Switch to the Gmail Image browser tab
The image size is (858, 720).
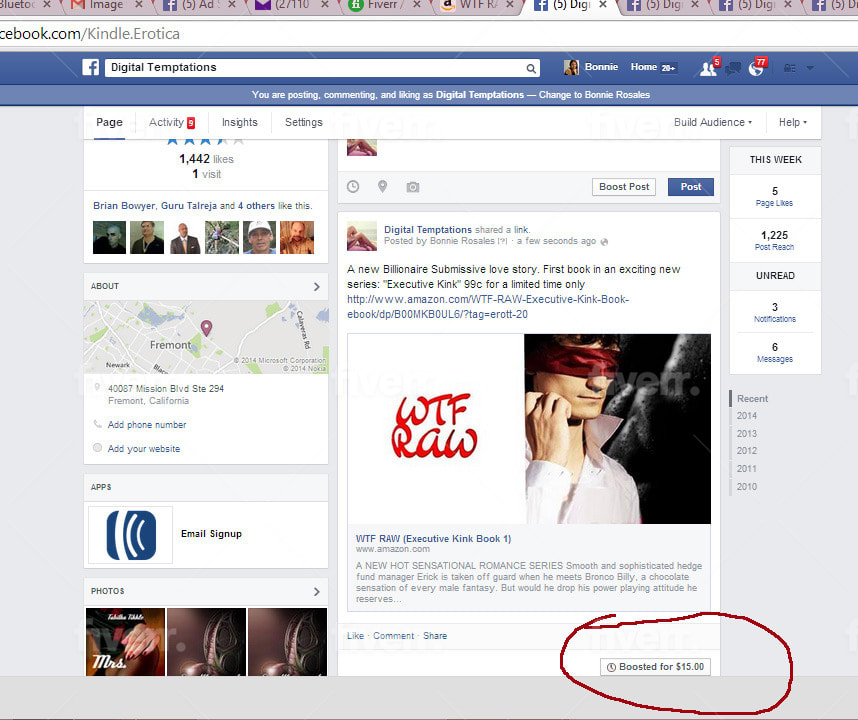pos(106,5)
